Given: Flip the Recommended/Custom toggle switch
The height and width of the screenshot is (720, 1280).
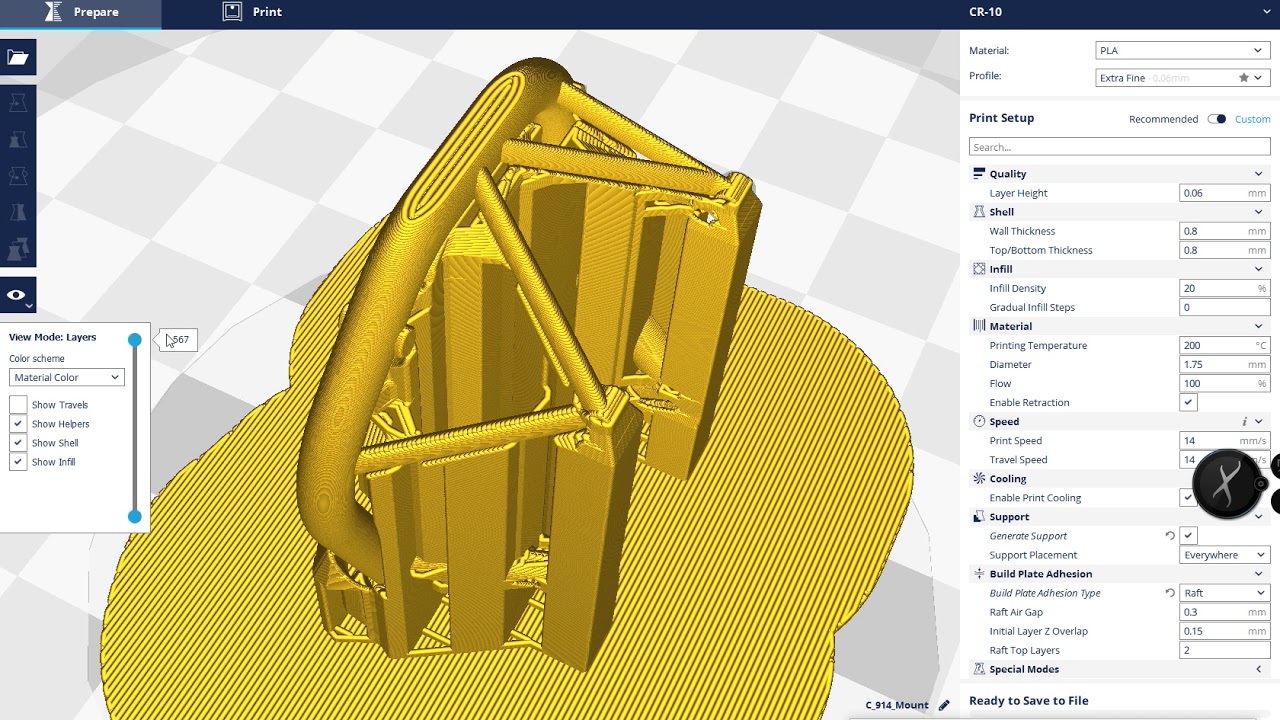Looking at the screenshot, I should [1216, 119].
